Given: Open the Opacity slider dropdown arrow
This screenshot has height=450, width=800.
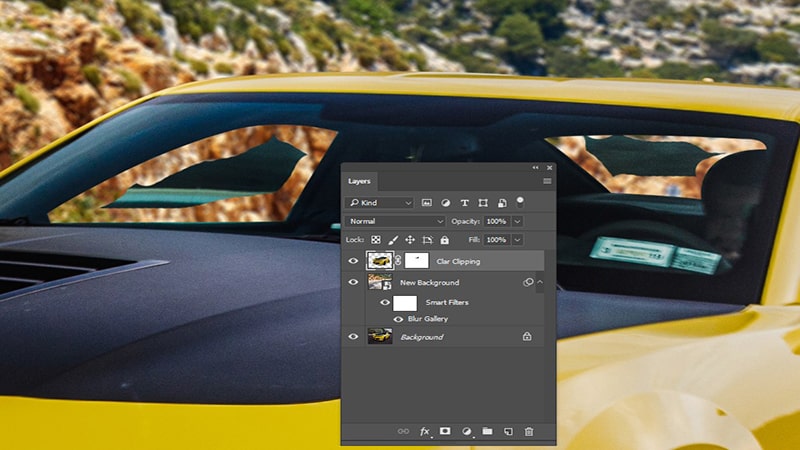Looking at the screenshot, I should (x=517, y=221).
